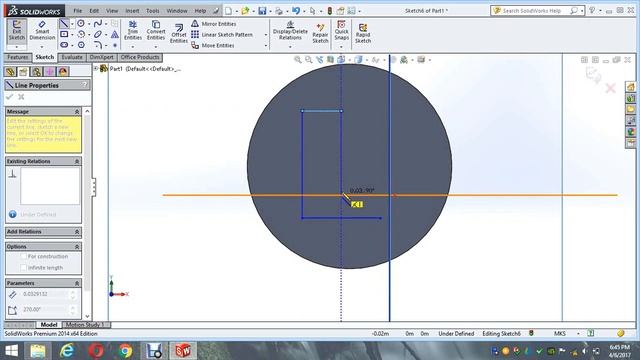Open Exit Sketch dropdown arrow

click(17, 47)
